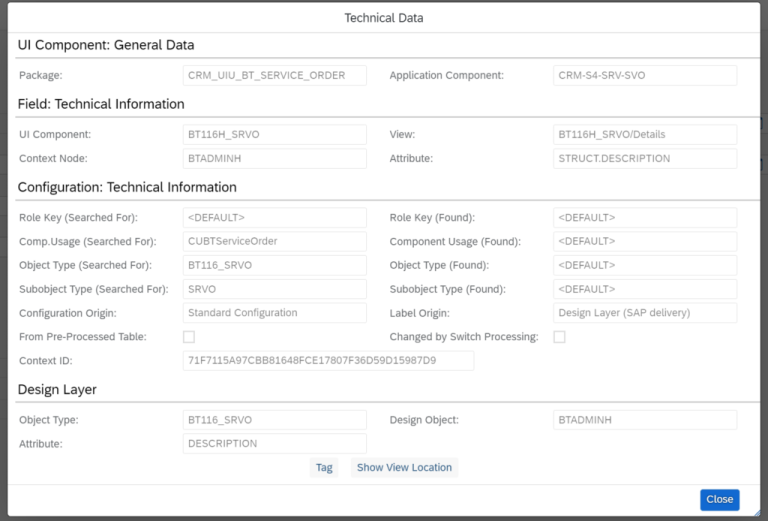The height and width of the screenshot is (521, 768).
Task: Toggle the From Pre-Processed Table checkbox
Action: (x=189, y=337)
